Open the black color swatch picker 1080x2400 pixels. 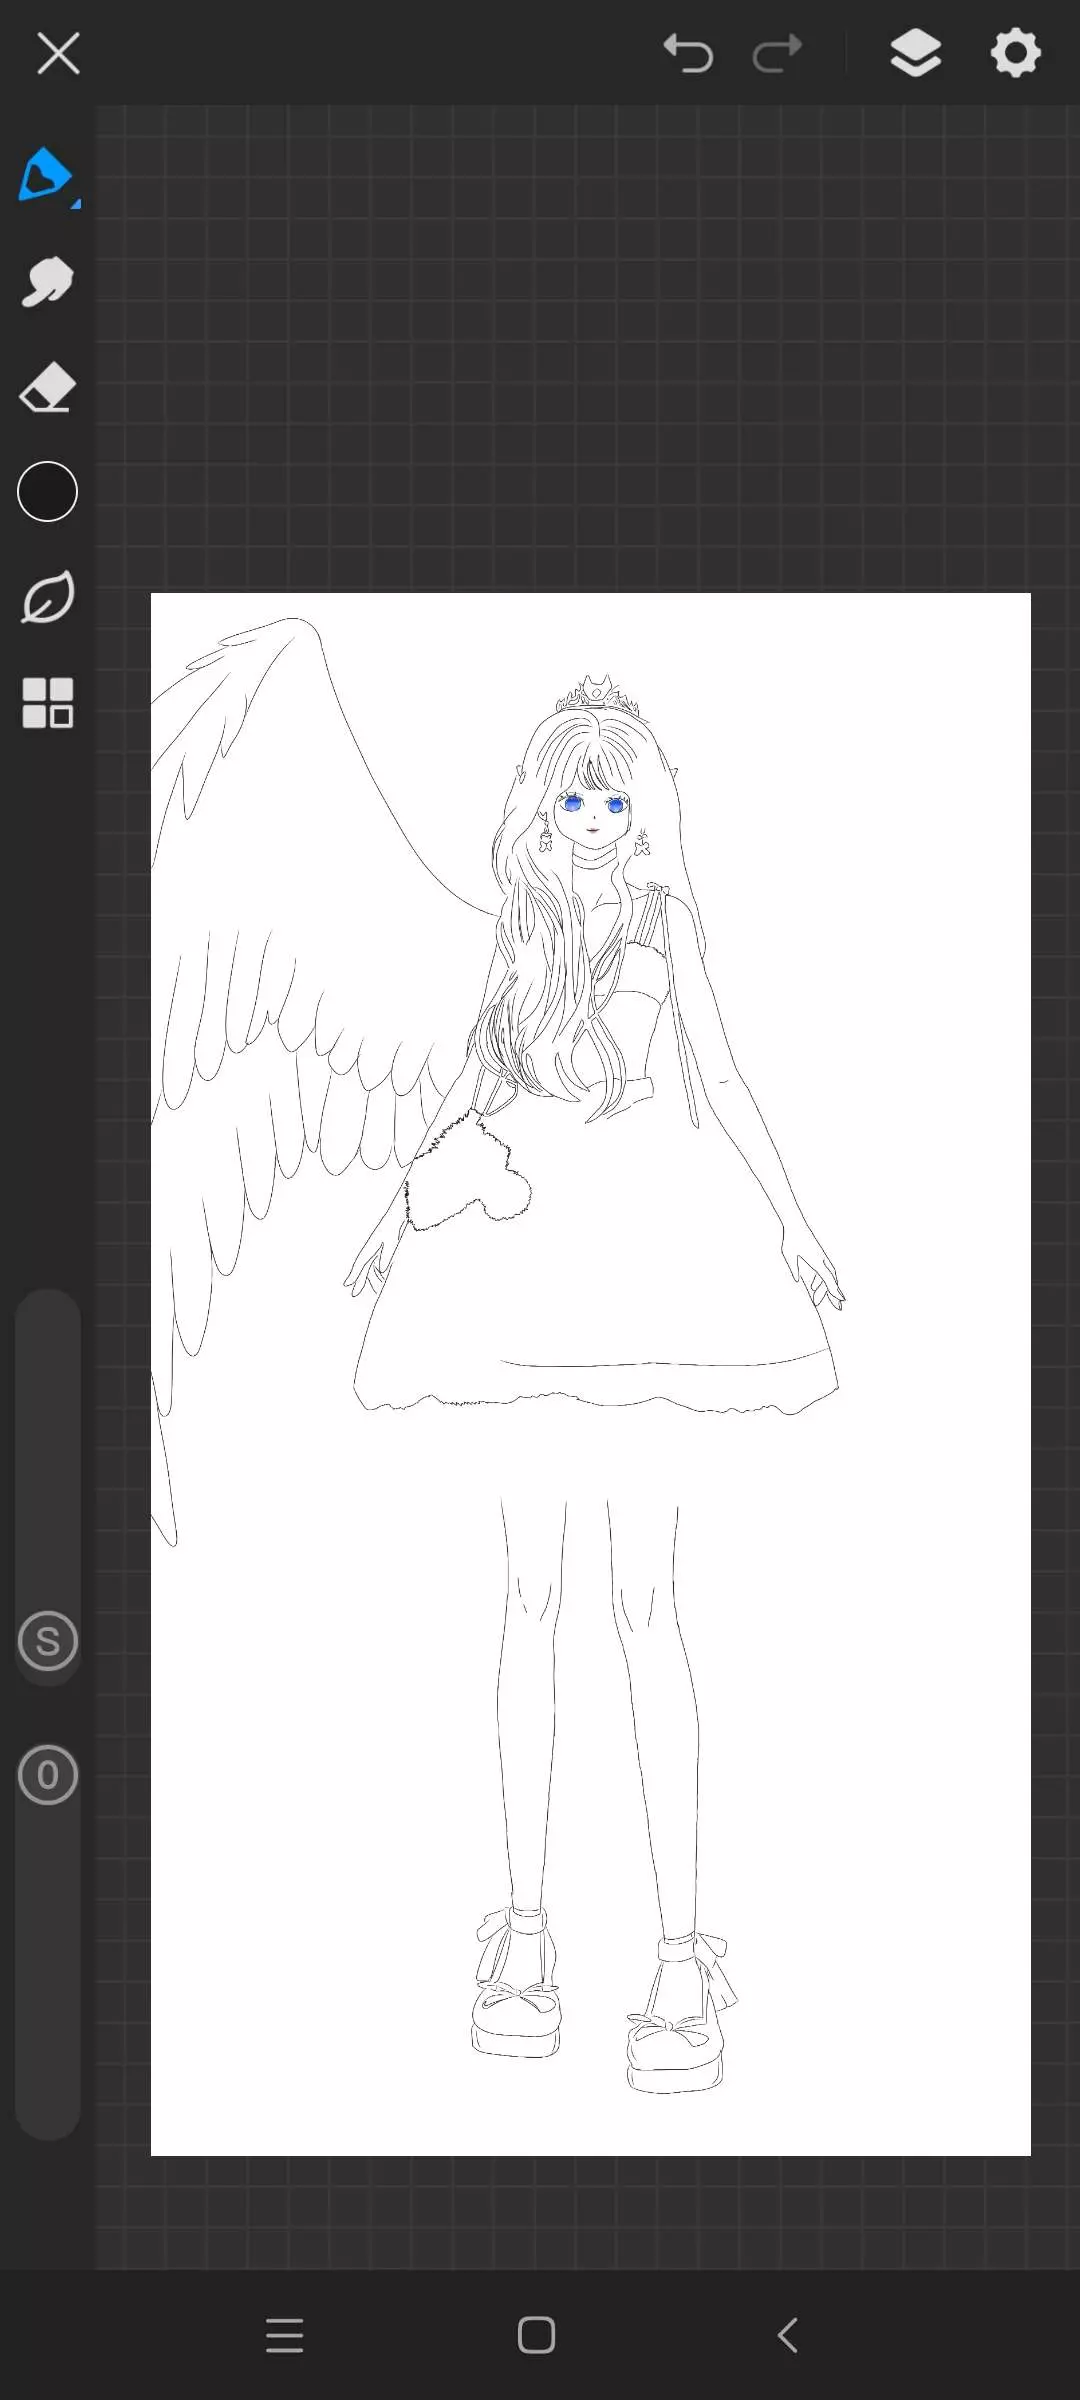(47, 492)
